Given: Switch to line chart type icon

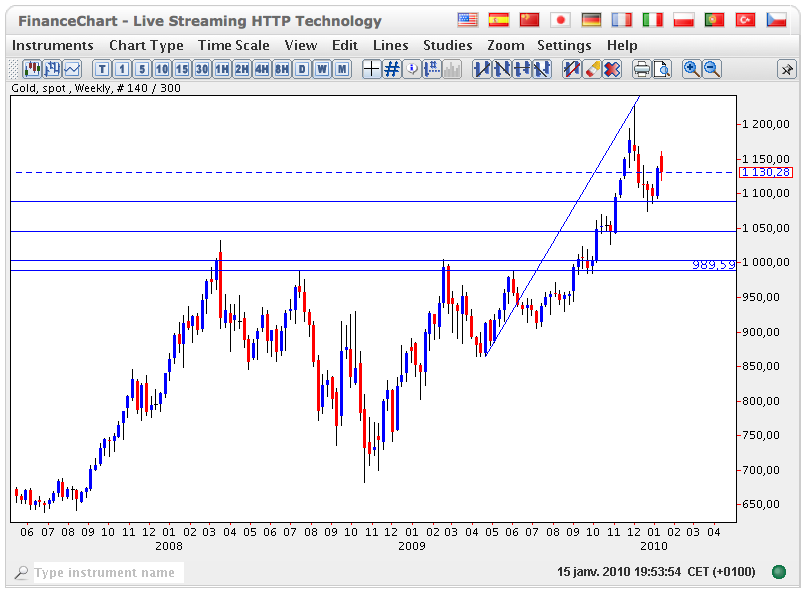Looking at the screenshot, I should pos(74,69).
